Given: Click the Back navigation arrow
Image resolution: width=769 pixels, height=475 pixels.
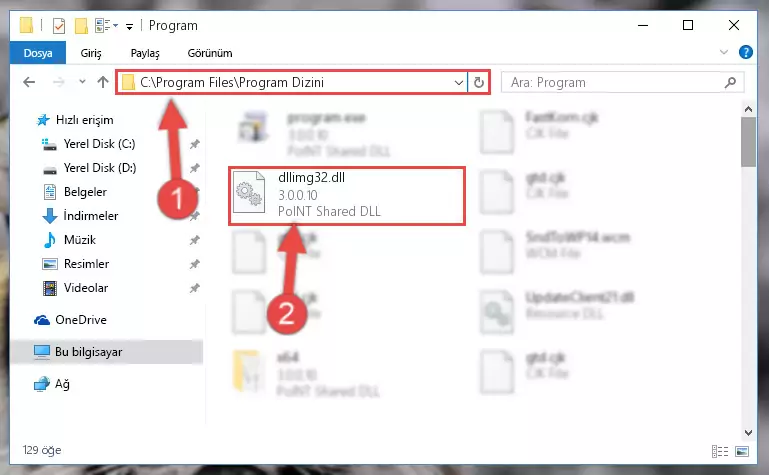Looking at the screenshot, I should coord(29,82).
